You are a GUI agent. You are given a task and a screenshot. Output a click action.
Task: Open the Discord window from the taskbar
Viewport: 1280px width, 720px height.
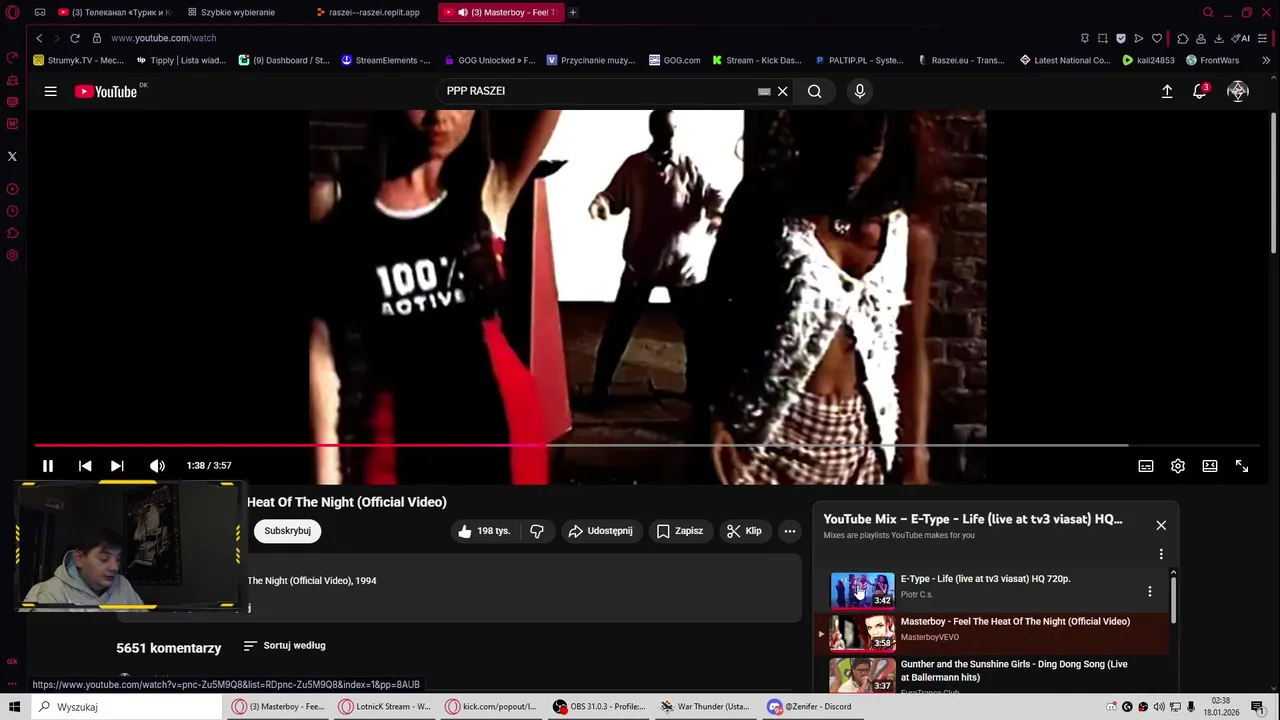point(812,707)
